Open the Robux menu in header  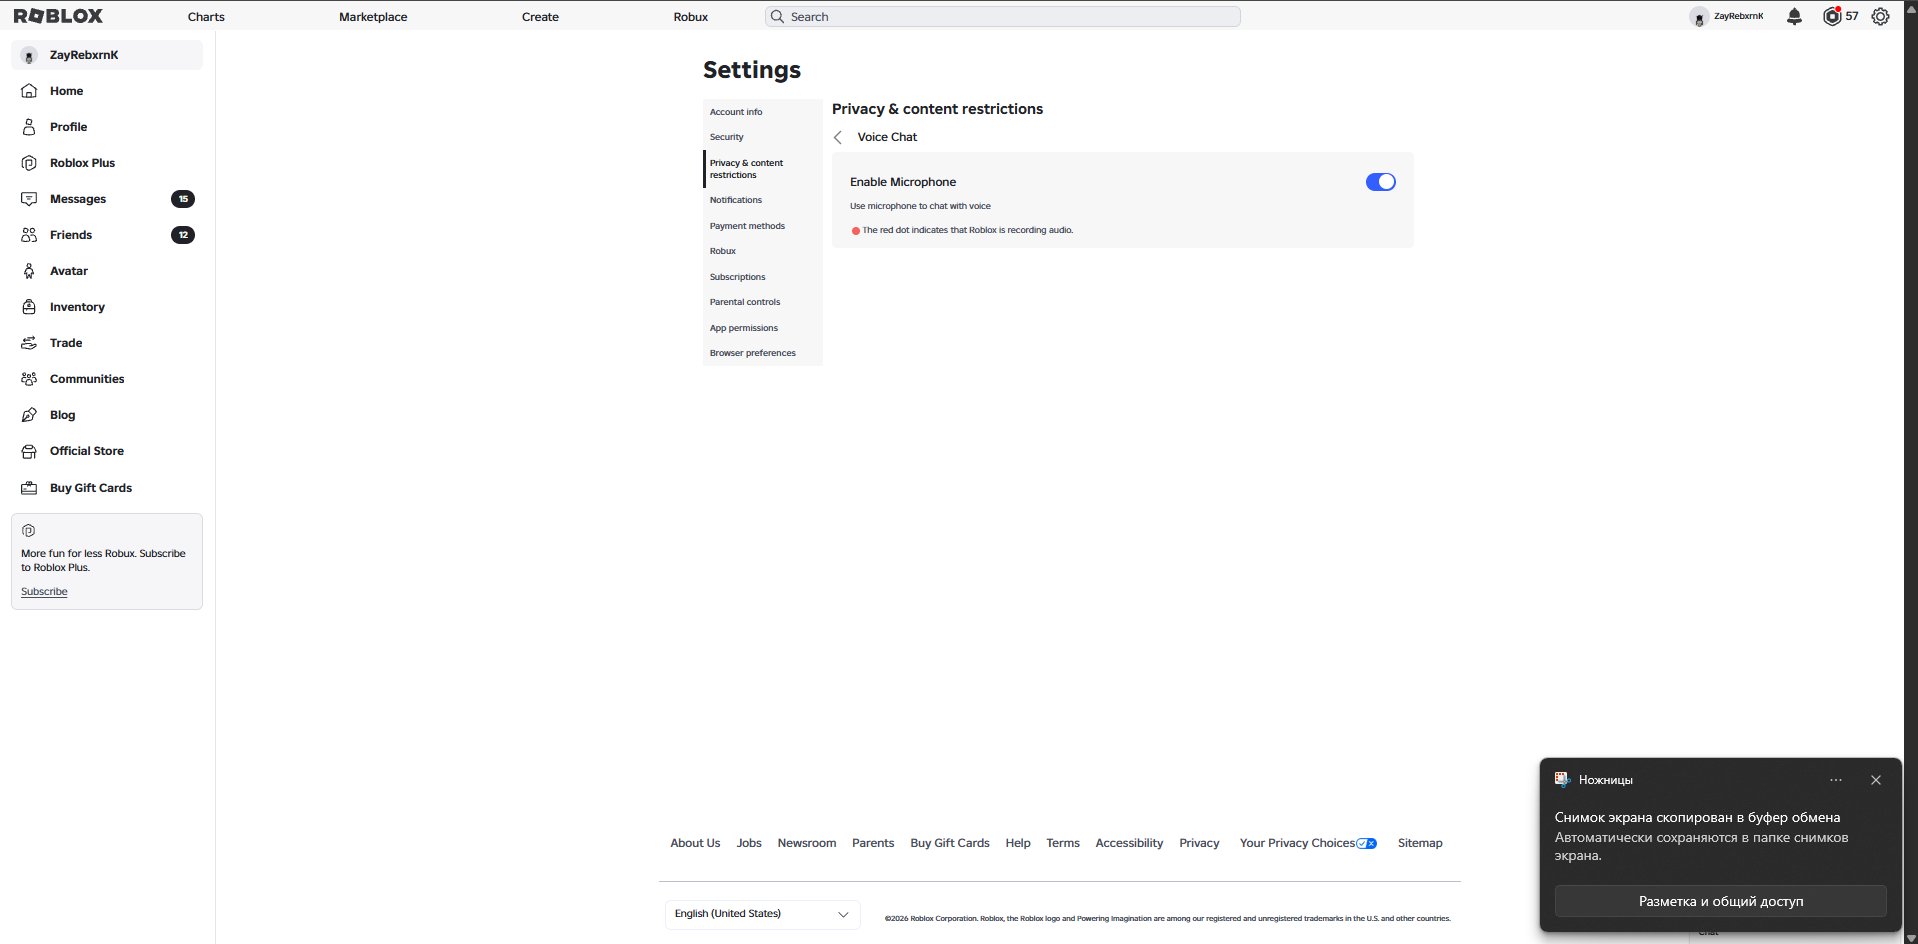[691, 17]
